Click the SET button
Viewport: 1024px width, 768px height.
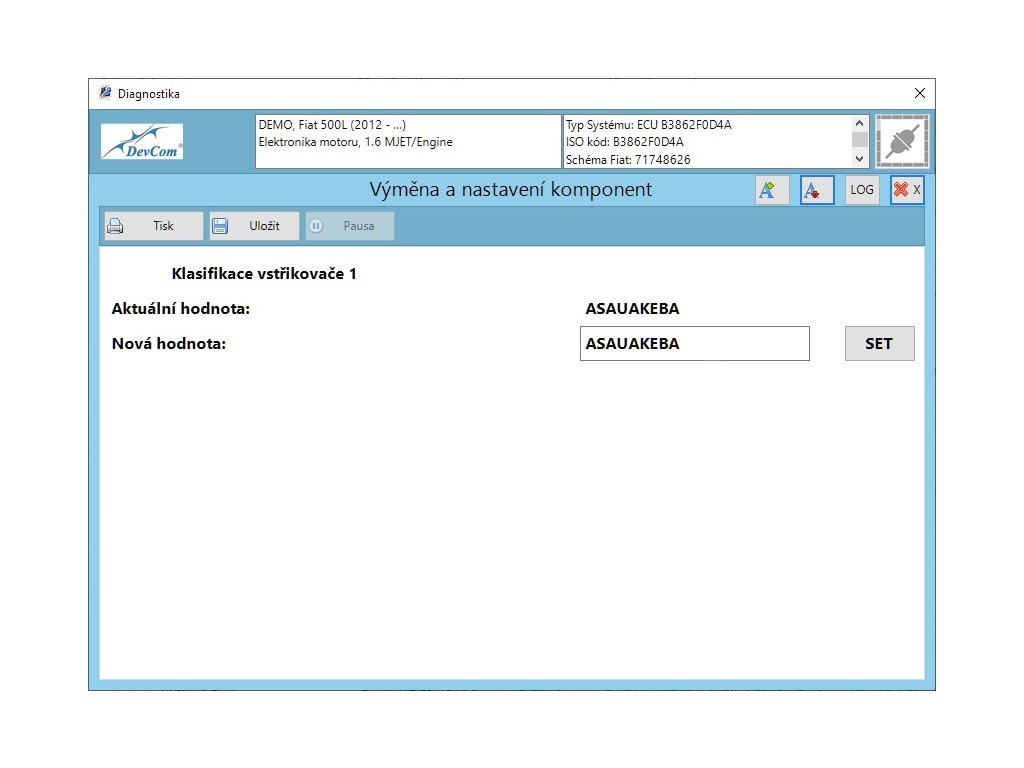pos(879,344)
